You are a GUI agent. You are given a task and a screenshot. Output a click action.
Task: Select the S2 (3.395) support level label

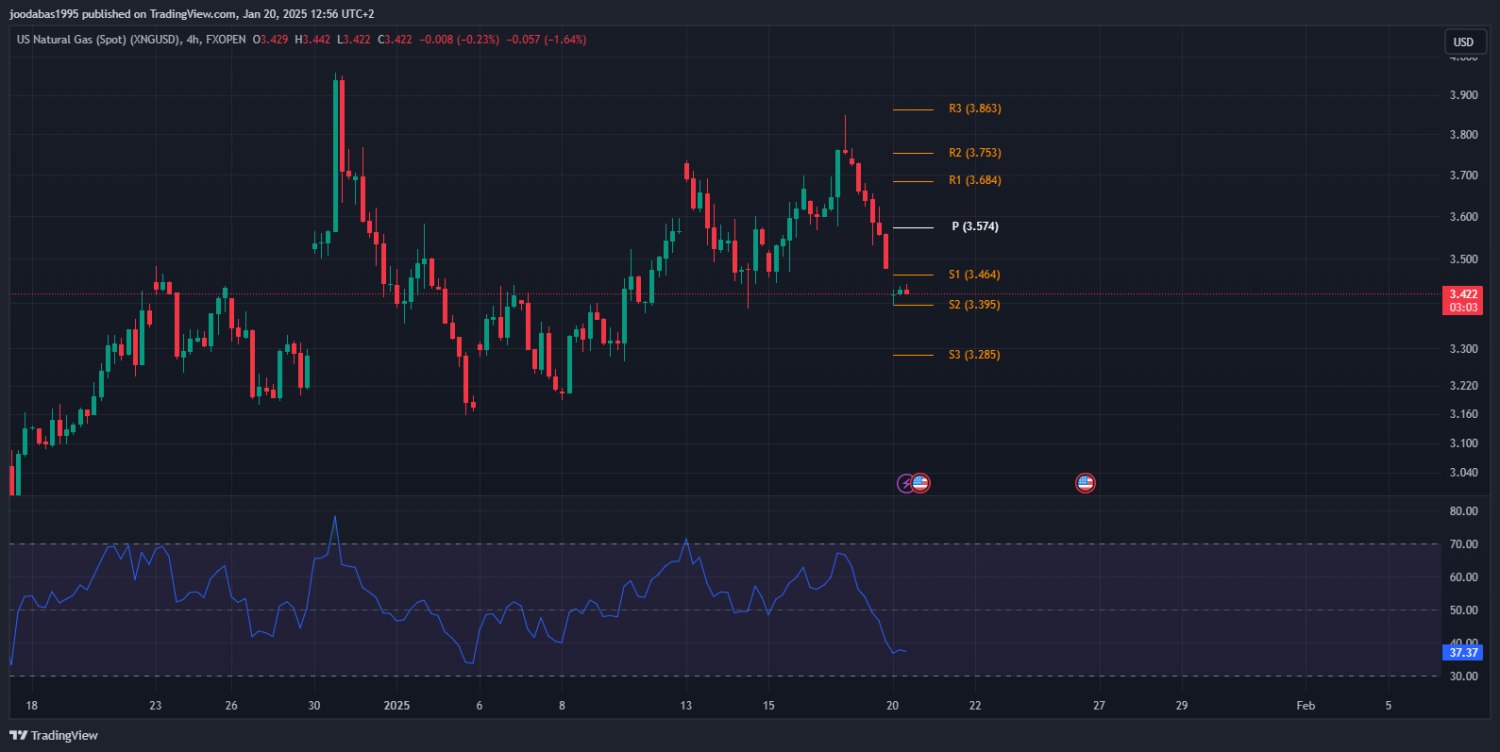pos(974,304)
